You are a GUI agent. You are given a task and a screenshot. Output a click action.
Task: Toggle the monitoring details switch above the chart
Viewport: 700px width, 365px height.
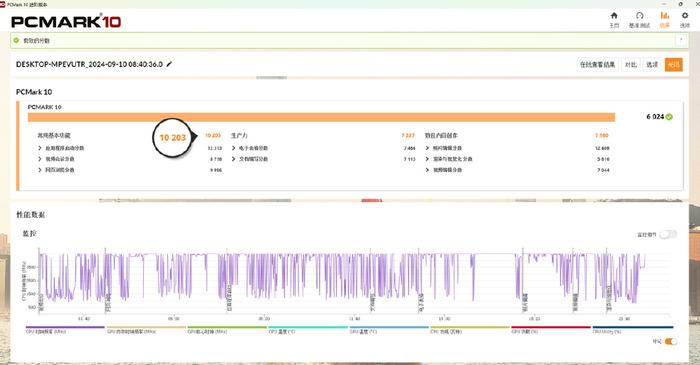pyautogui.click(x=668, y=234)
